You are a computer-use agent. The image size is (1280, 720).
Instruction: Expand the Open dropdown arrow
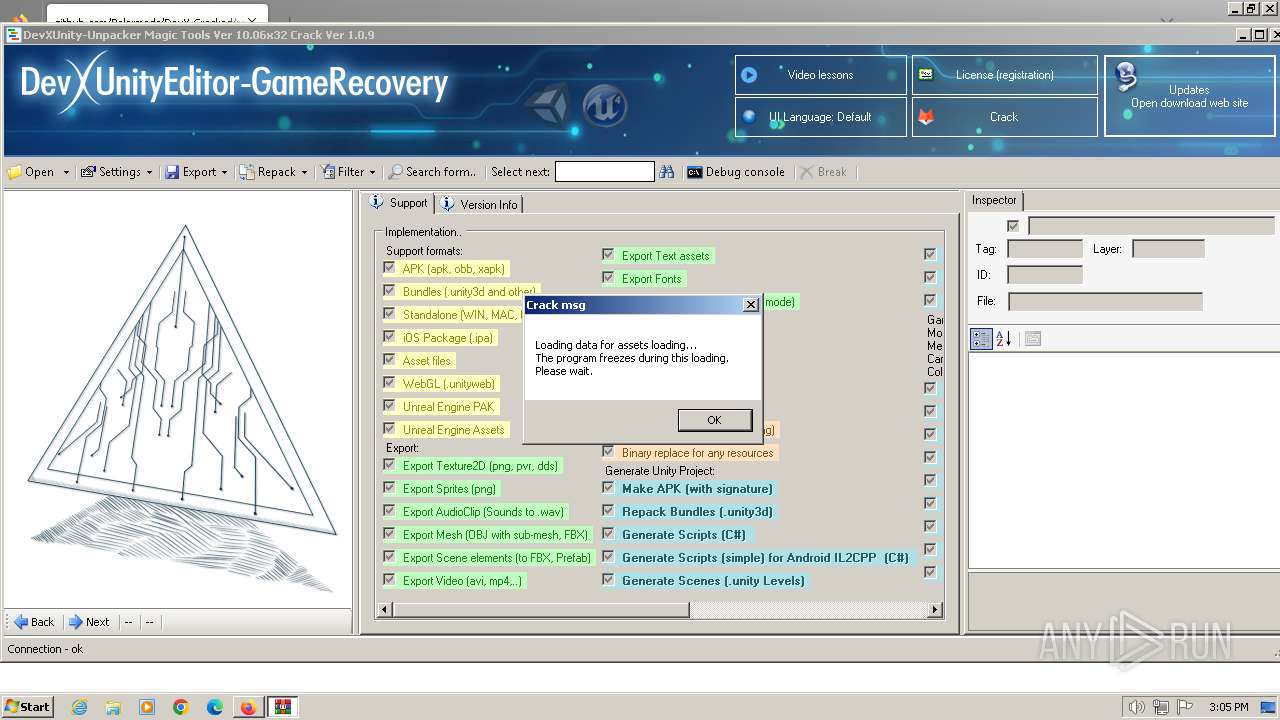tap(66, 172)
